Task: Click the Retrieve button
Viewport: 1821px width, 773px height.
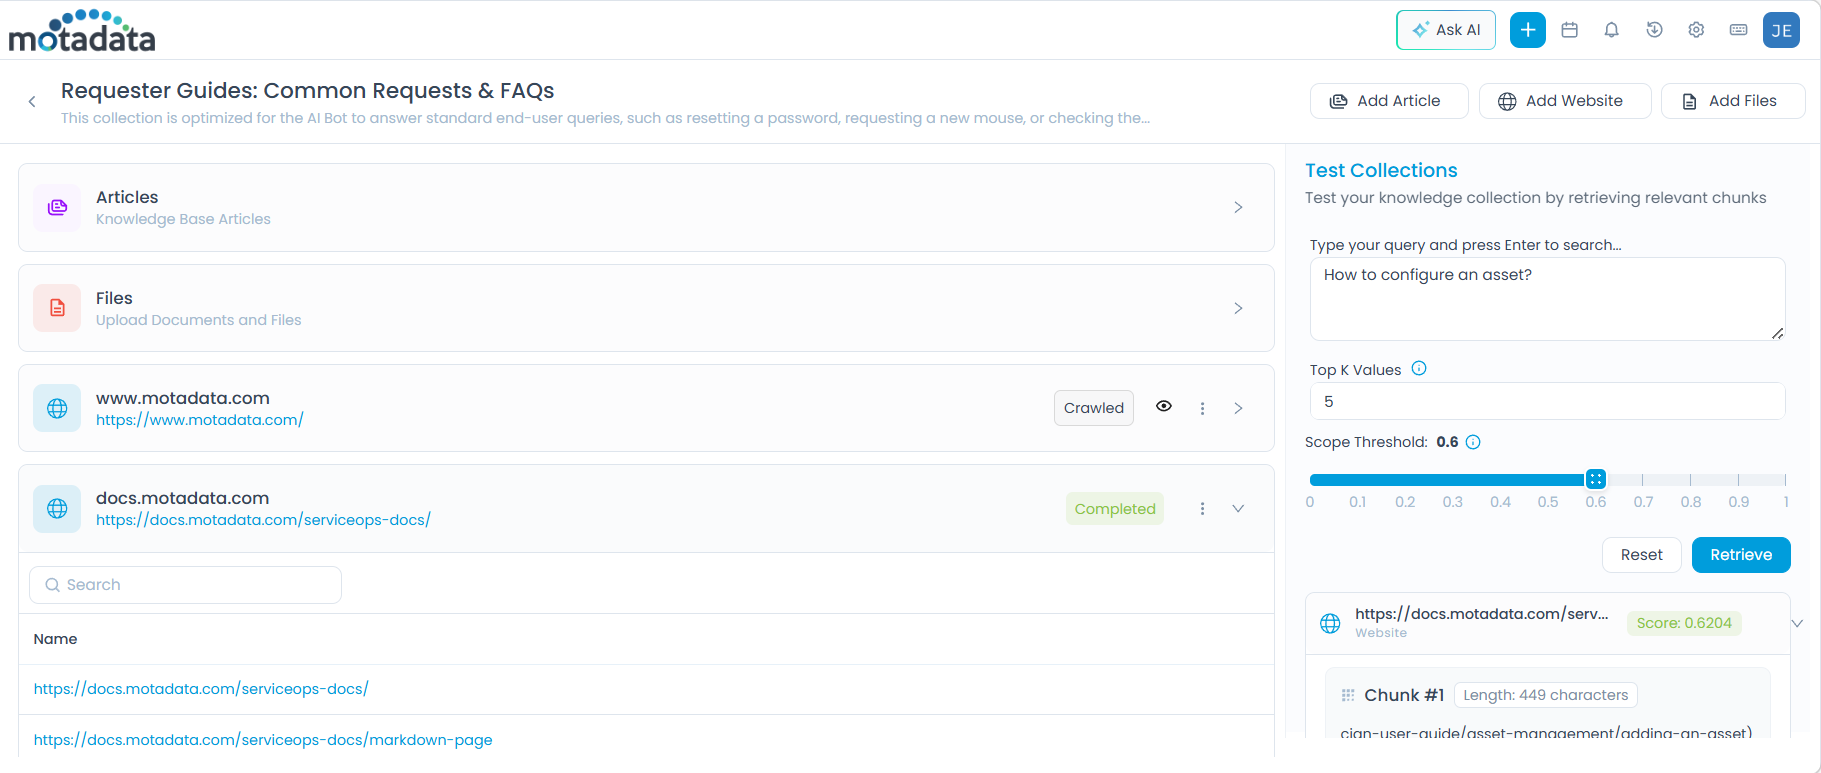Action: [x=1740, y=555]
